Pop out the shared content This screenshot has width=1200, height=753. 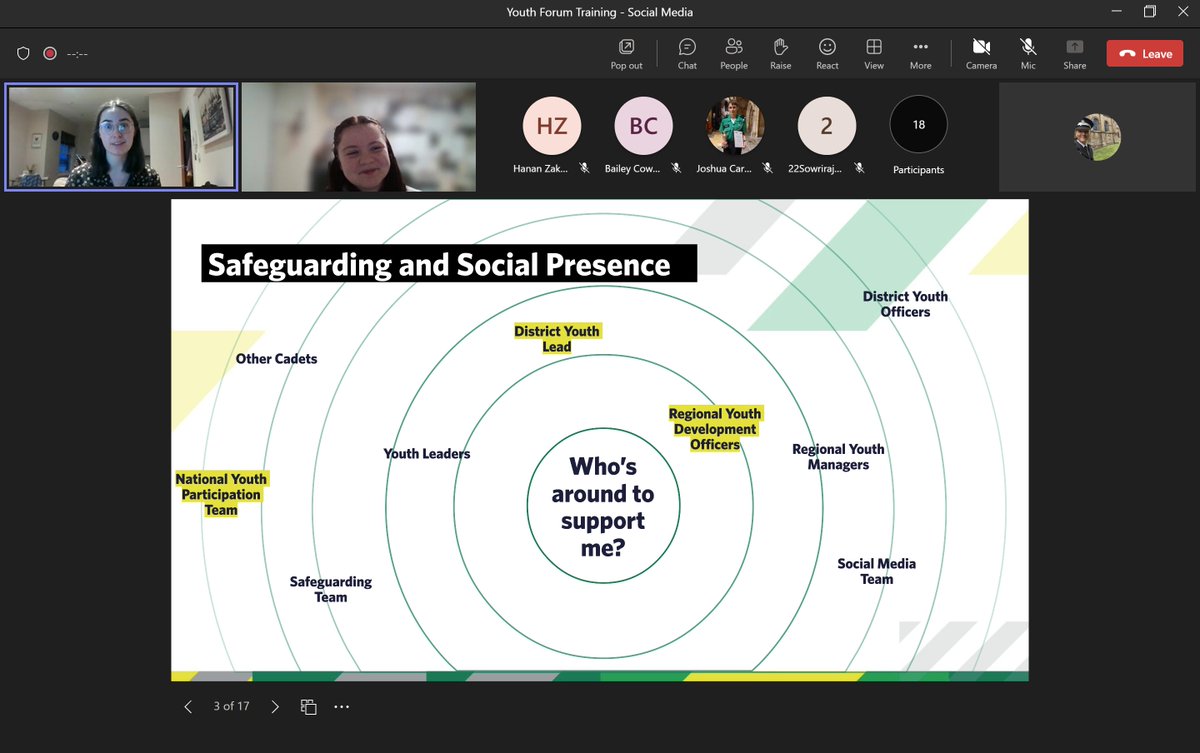pyautogui.click(x=626, y=54)
